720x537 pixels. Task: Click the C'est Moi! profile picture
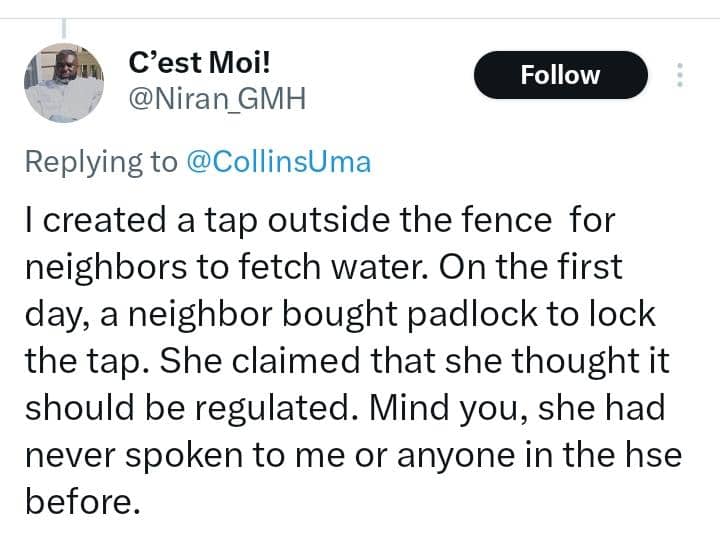tap(64, 83)
